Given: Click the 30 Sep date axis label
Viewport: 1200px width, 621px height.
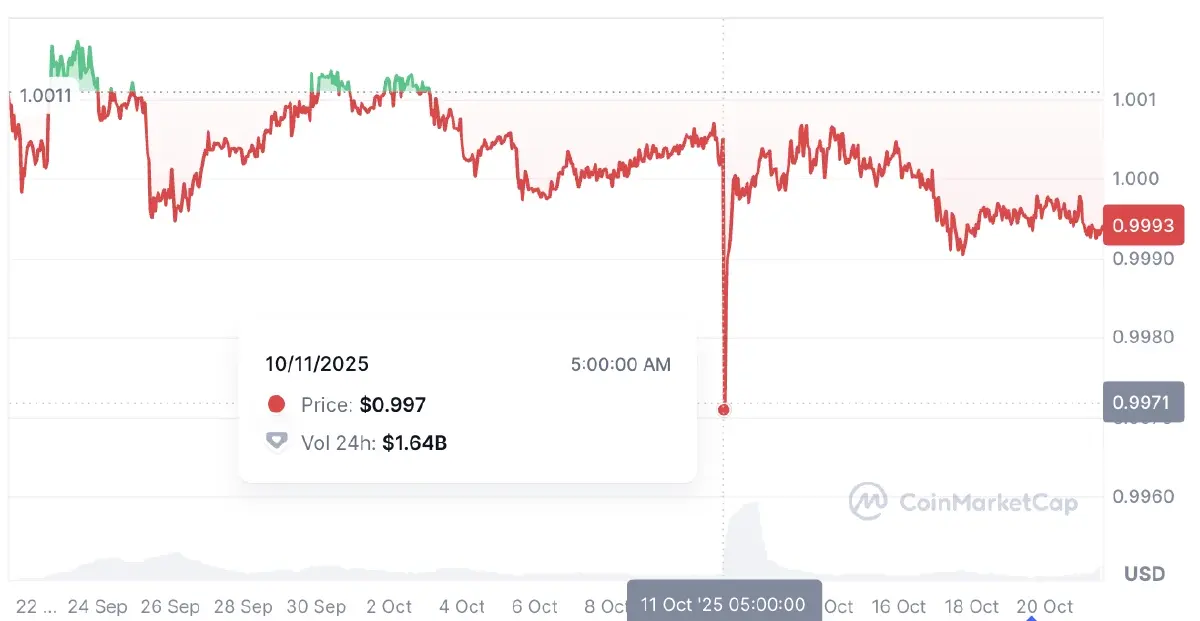Looking at the screenshot, I should [x=316, y=607].
